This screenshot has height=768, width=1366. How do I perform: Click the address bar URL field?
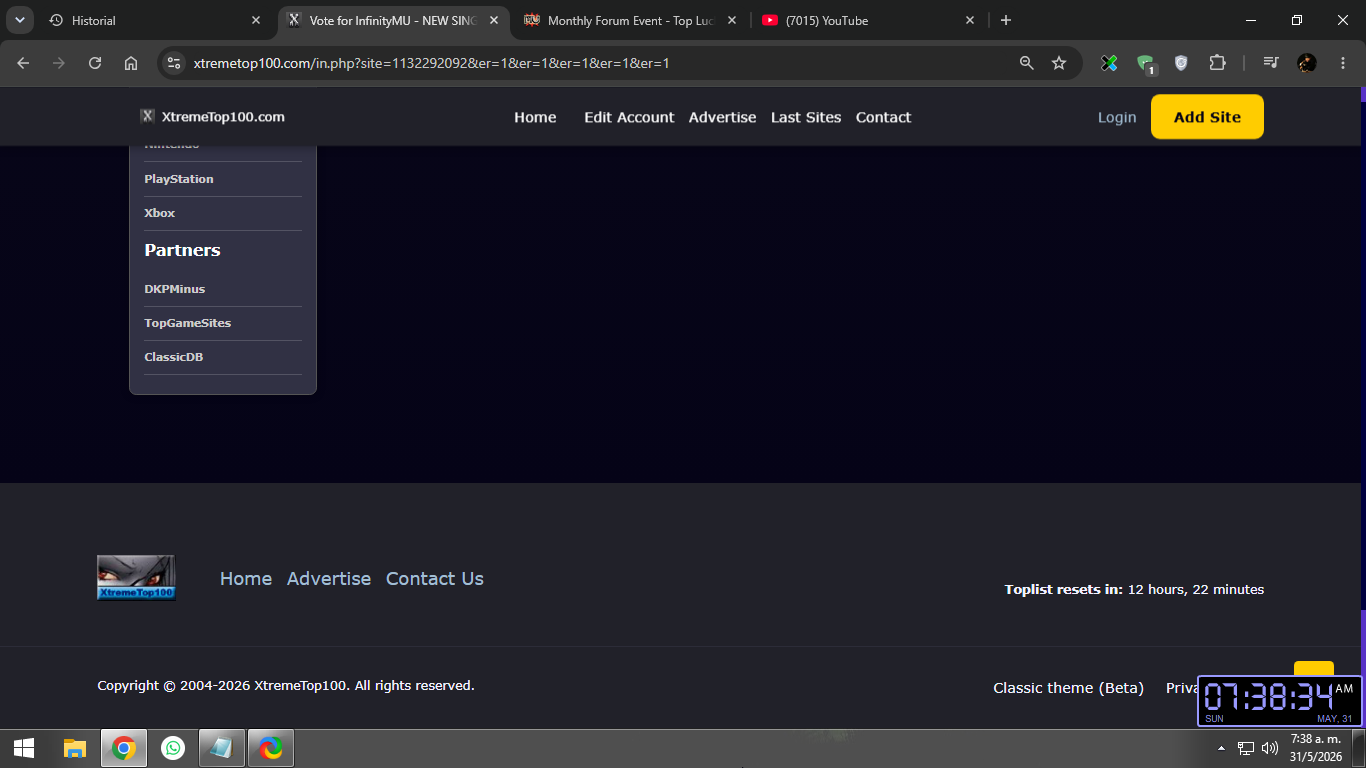click(x=600, y=63)
